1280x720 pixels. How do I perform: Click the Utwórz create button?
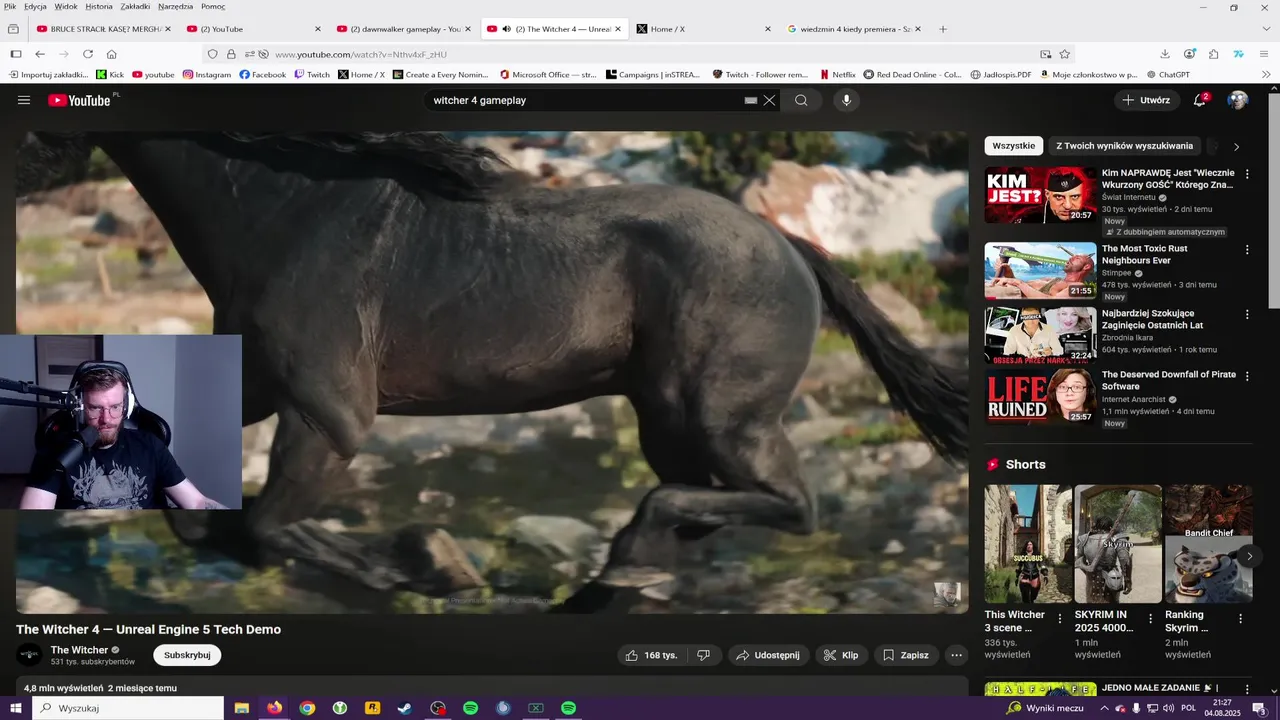point(1146,100)
